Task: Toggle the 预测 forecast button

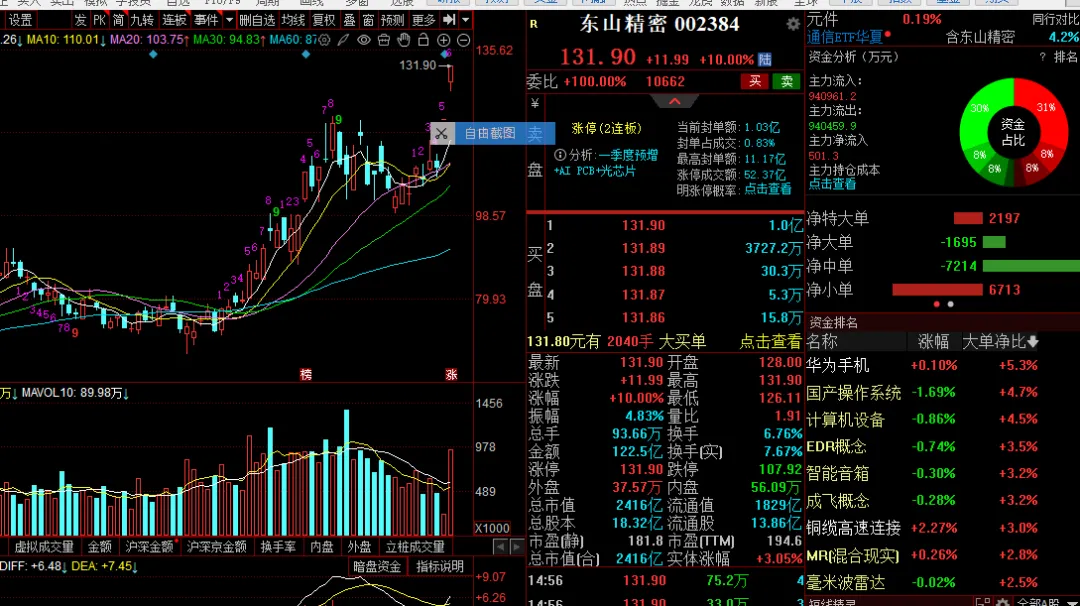Action: pos(393,21)
